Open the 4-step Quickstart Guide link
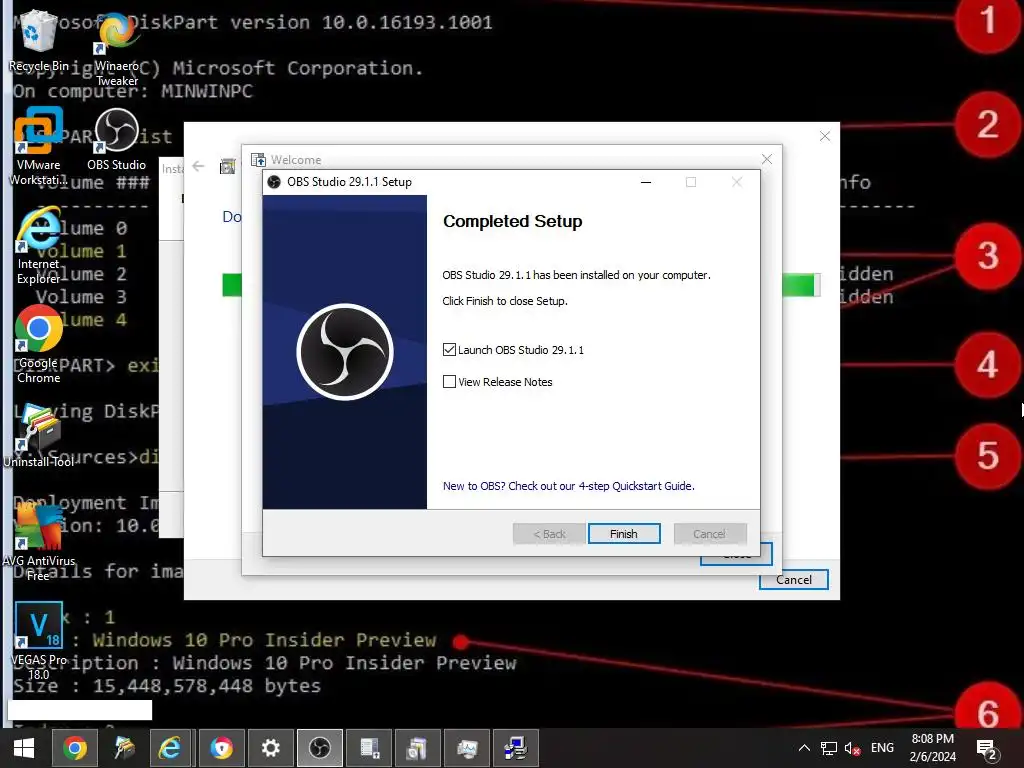 [568, 486]
